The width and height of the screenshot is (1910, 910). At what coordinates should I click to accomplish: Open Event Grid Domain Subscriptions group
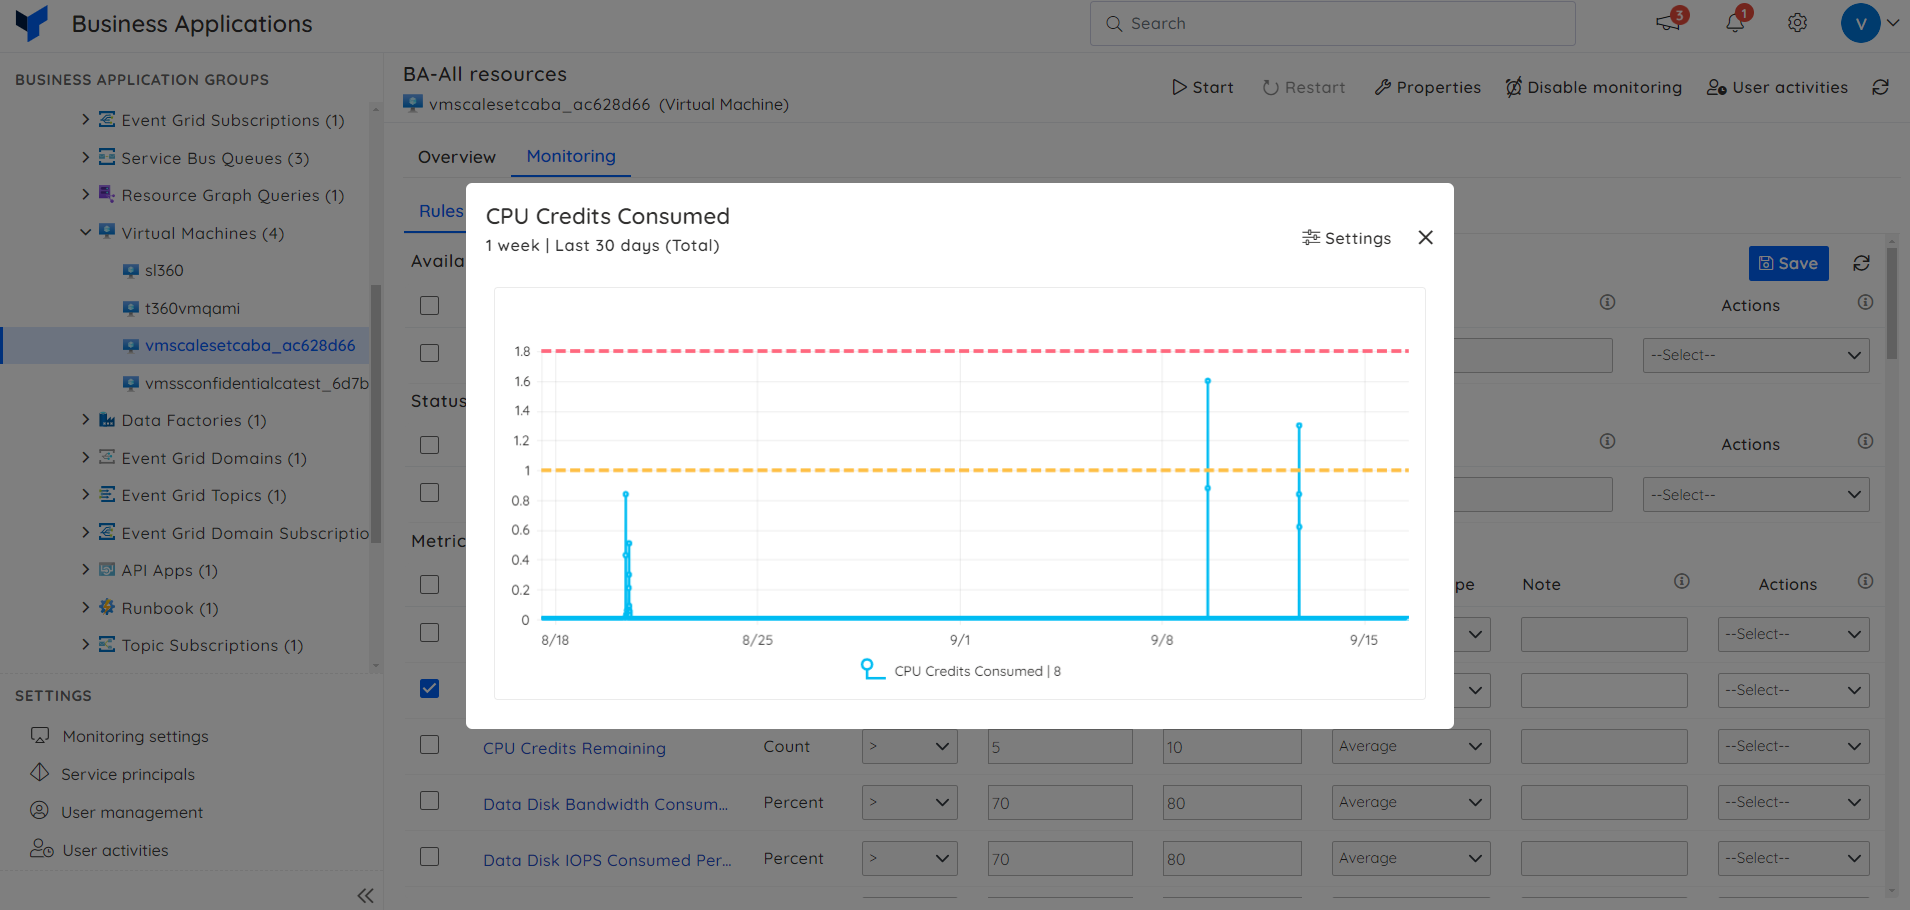click(245, 533)
